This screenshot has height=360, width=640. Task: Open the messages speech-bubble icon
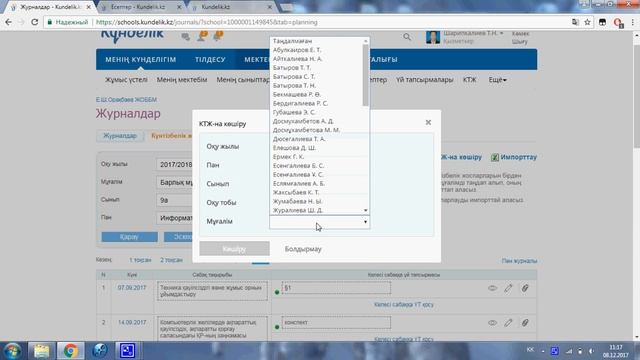pos(186,37)
